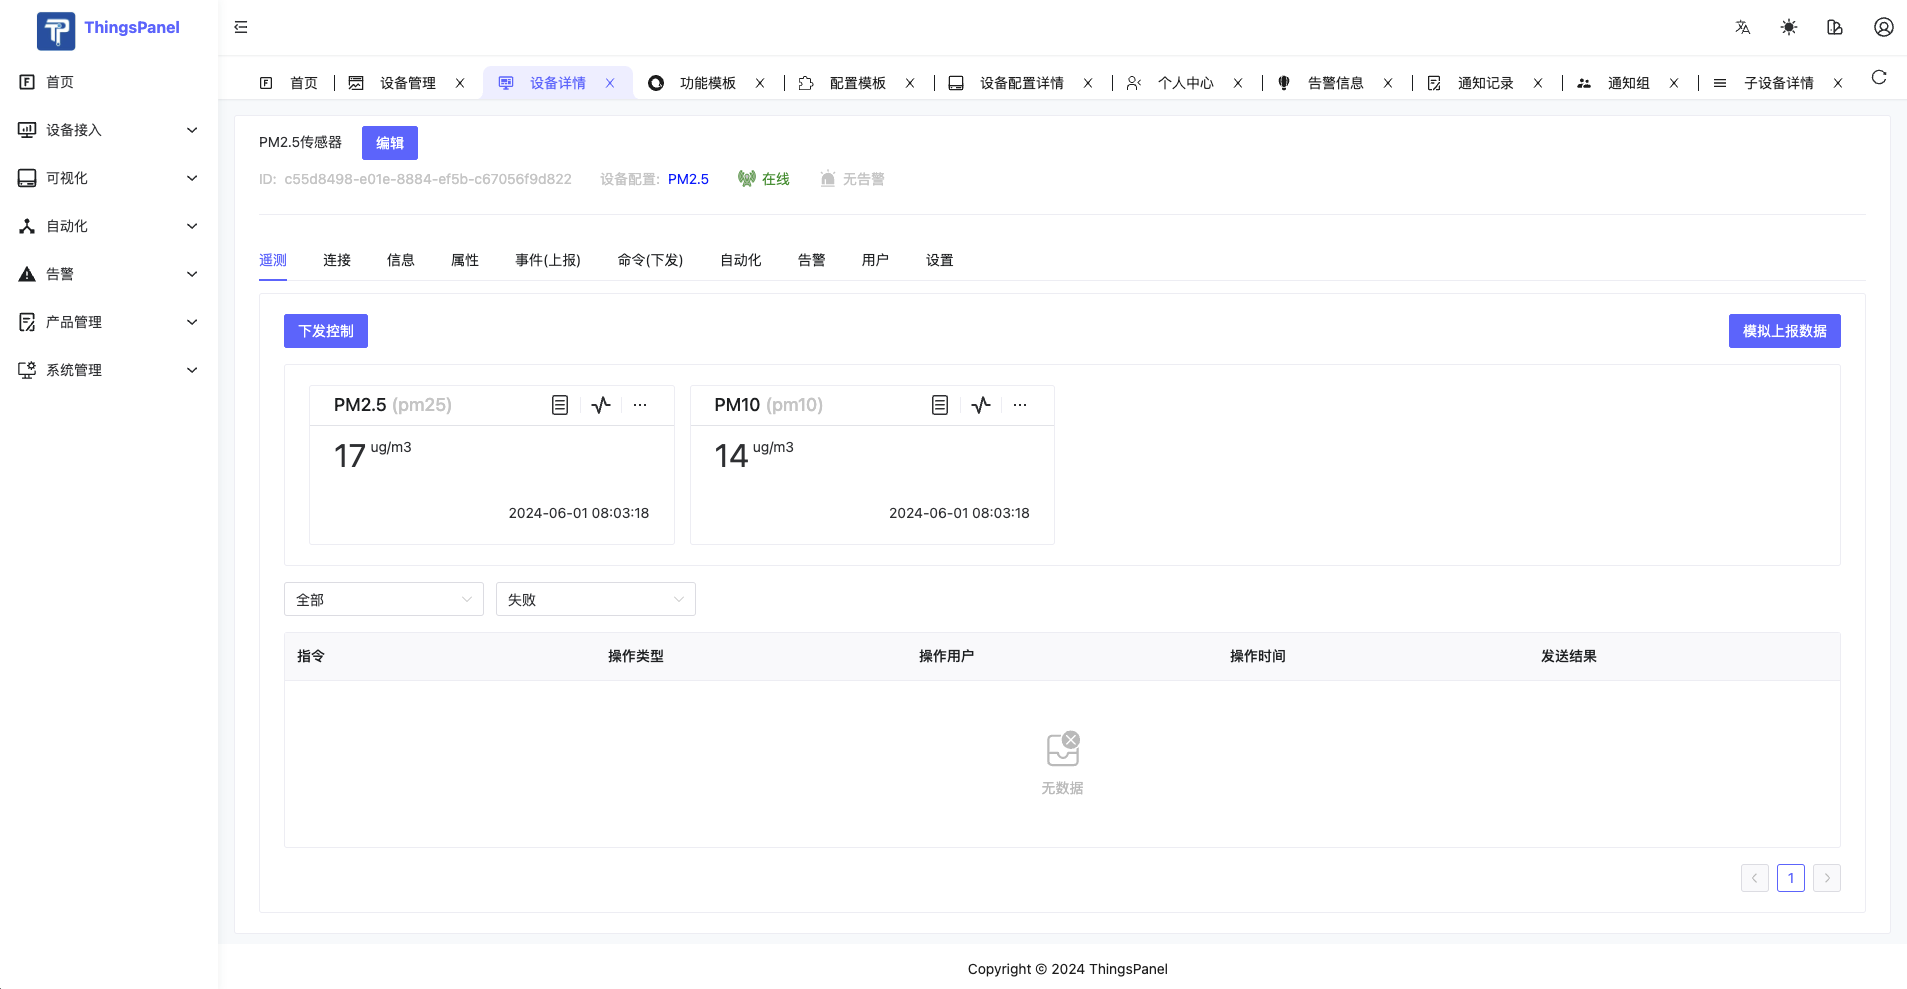1907x989 pixels.
Task: Select the 信息 device tab
Action: tap(401, 260)
